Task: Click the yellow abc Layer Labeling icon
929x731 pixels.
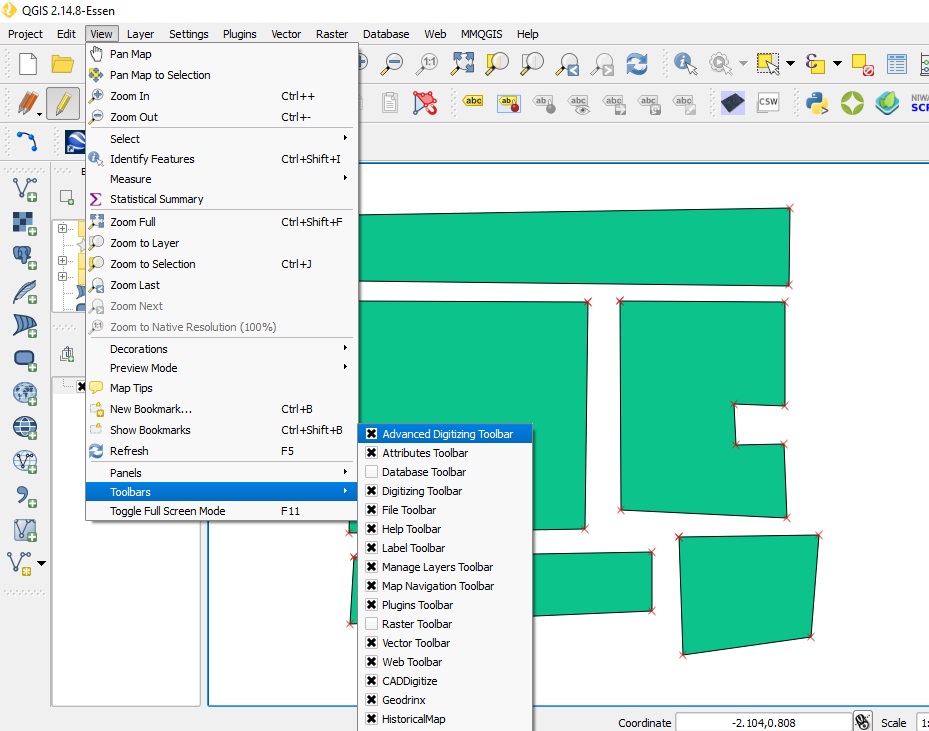Action: [x=473, y=102]
